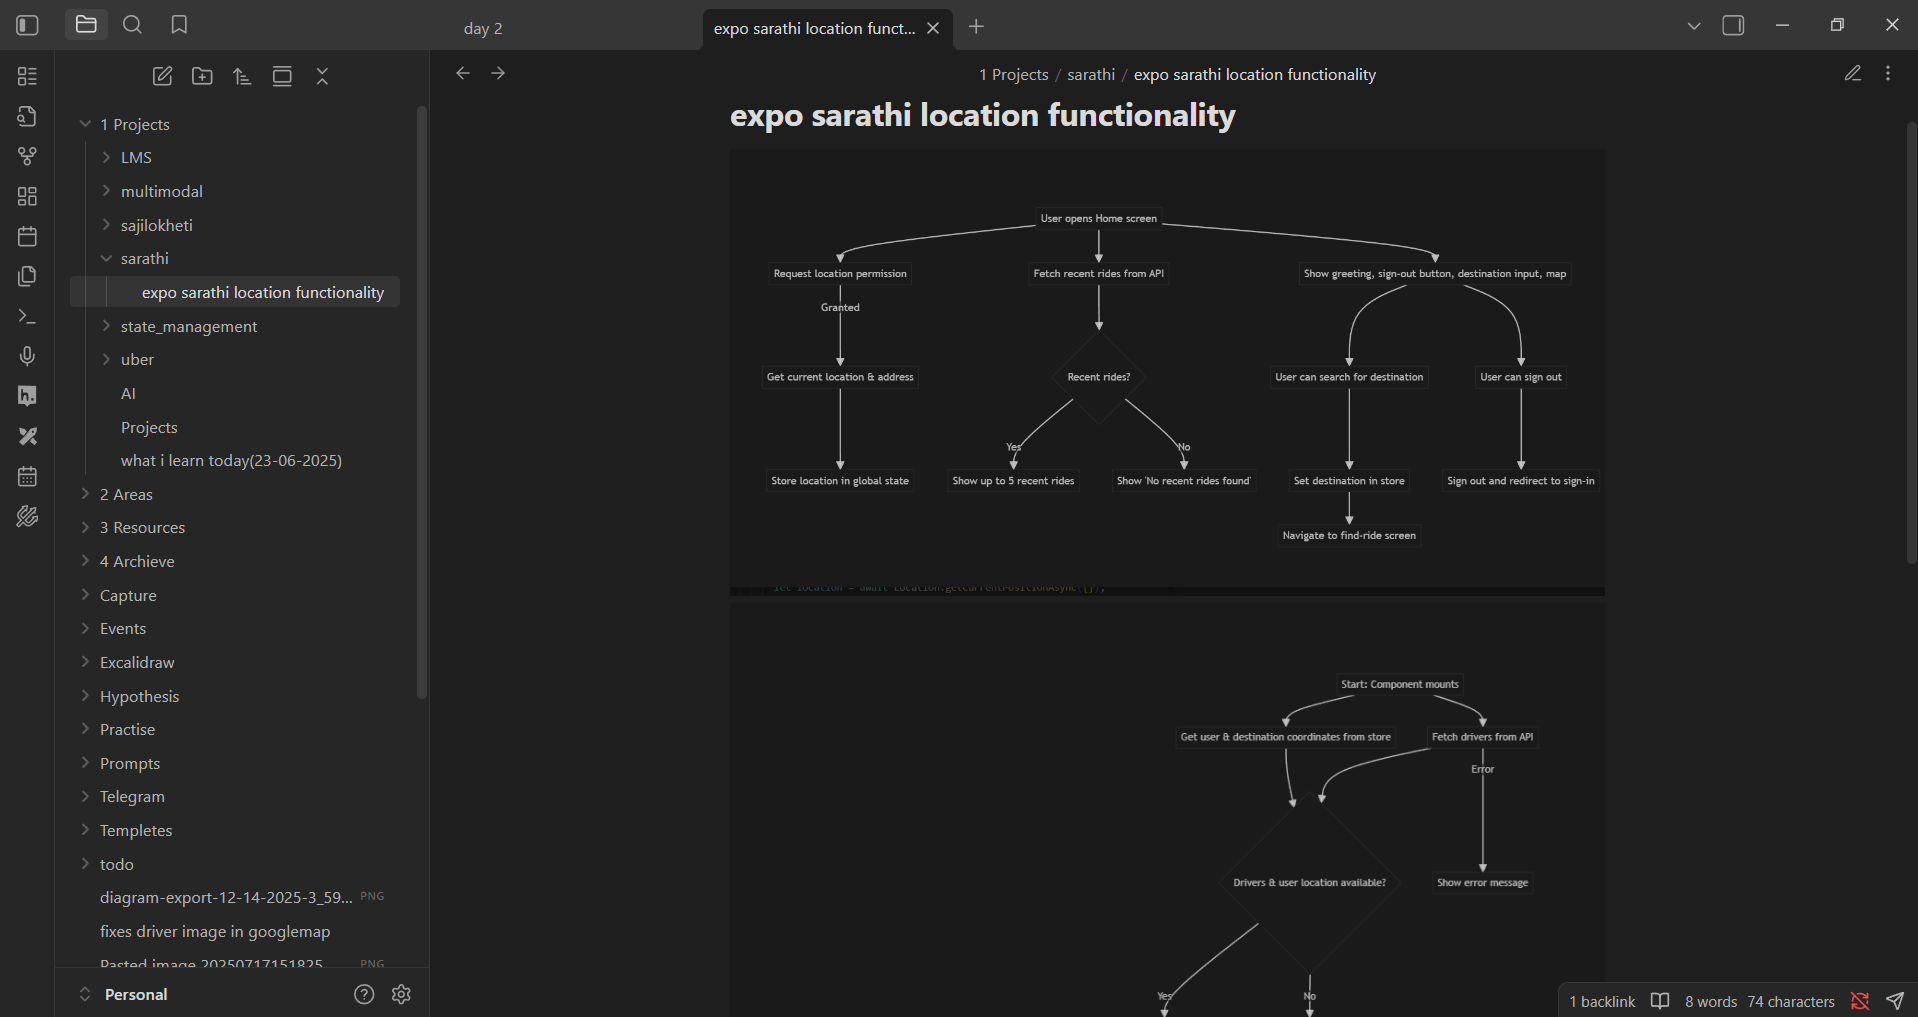The width and height of the screenshot is (1918, 1017).
Task: Toggle the left sidebar panel
Action: pos(27,25)
